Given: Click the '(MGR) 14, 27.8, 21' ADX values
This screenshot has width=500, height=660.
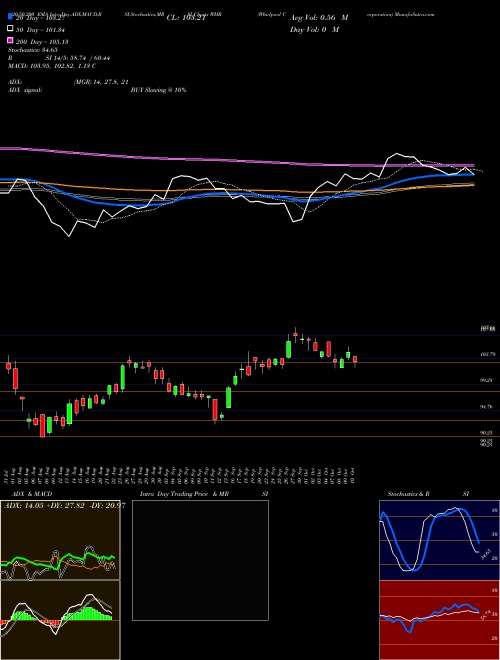Looking at the screenshot, I should pyautogui.click(x=101, y=82).
